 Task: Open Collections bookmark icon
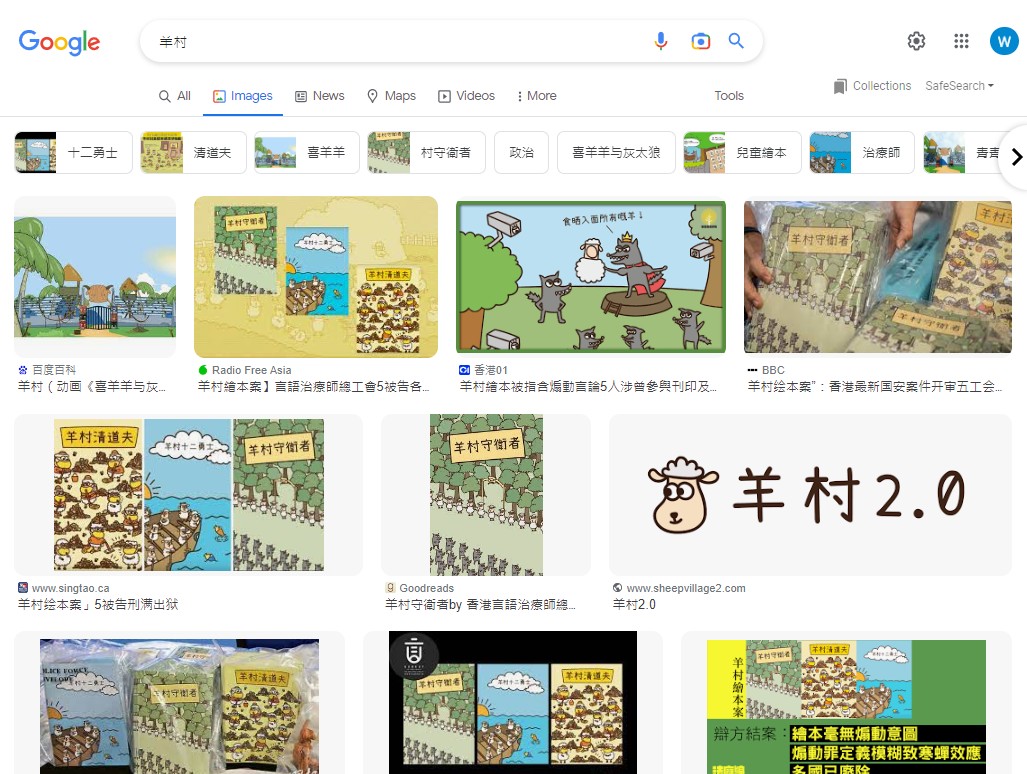840,87
